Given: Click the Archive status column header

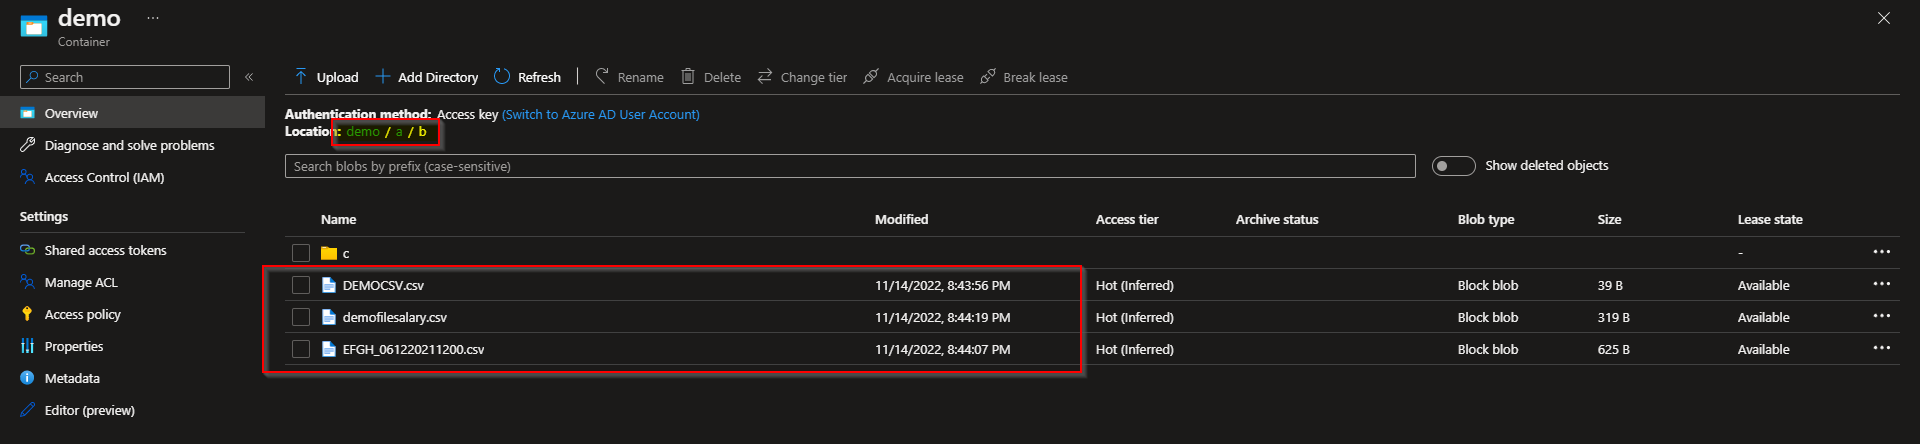Looking at the screenshot, I should pyautogui.click(x=1277, y=219).
